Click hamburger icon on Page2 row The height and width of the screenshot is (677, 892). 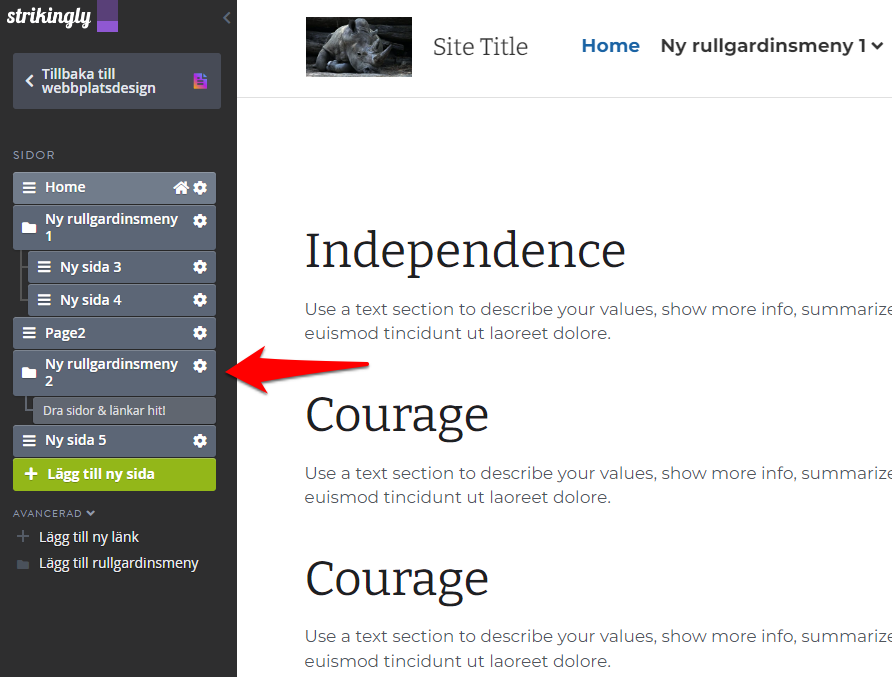point(29,333)
